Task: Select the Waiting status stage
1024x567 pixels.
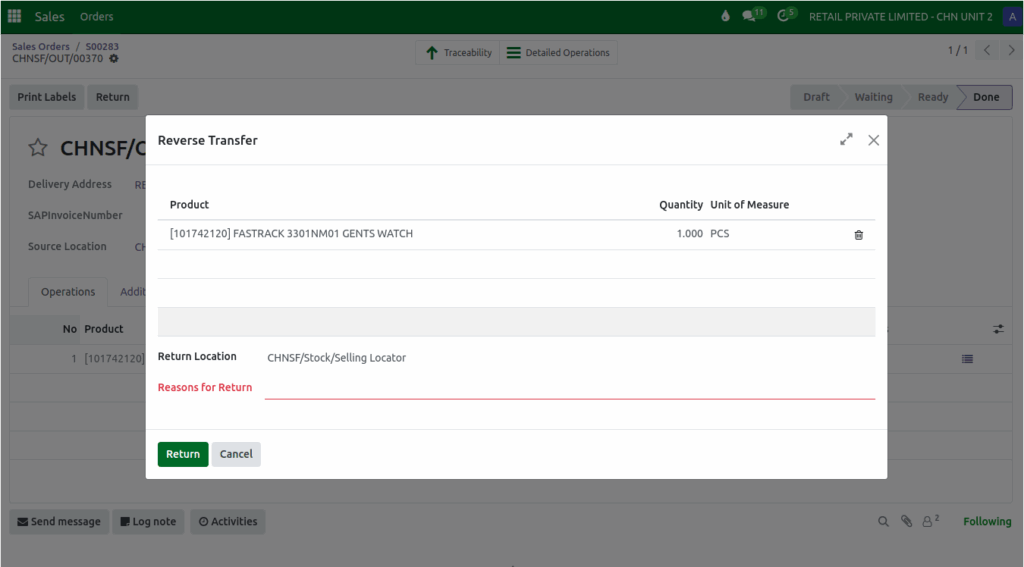Action: click(x=873, y=97)
